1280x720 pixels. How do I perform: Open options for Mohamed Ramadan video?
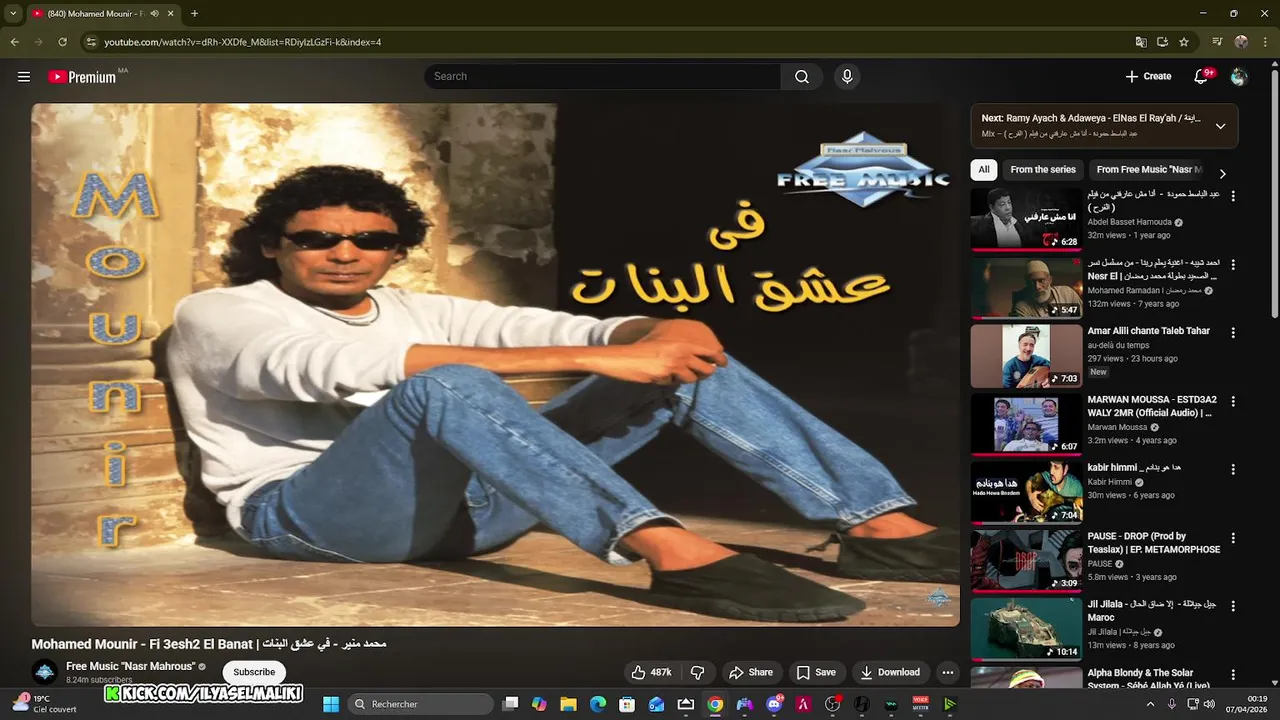tap(1232, 265)
